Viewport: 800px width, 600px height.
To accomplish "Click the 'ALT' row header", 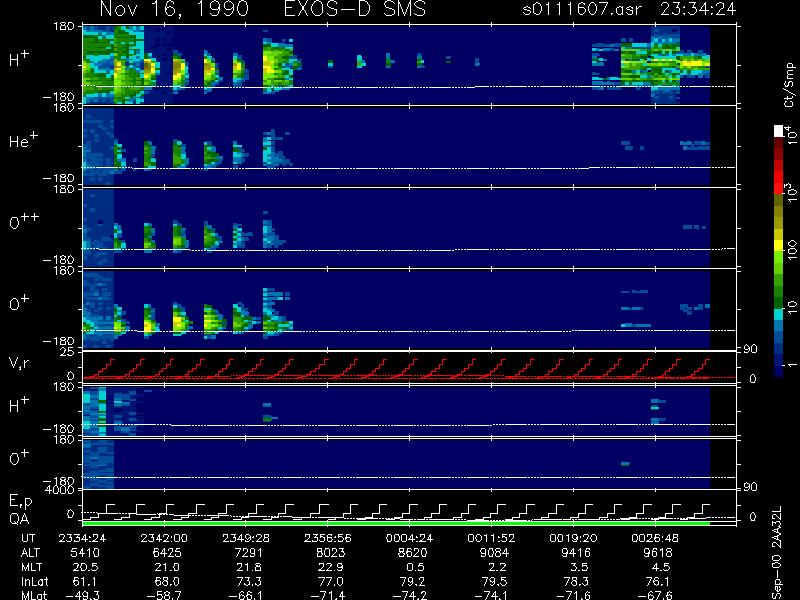I will [x=31, y=553].
